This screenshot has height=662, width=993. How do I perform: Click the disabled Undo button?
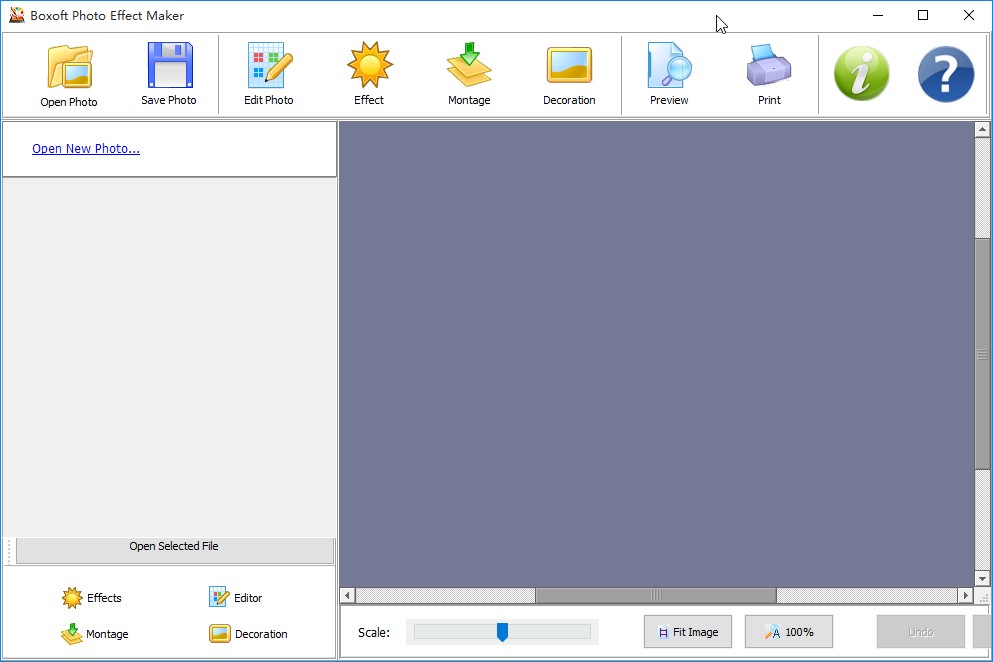920,632
